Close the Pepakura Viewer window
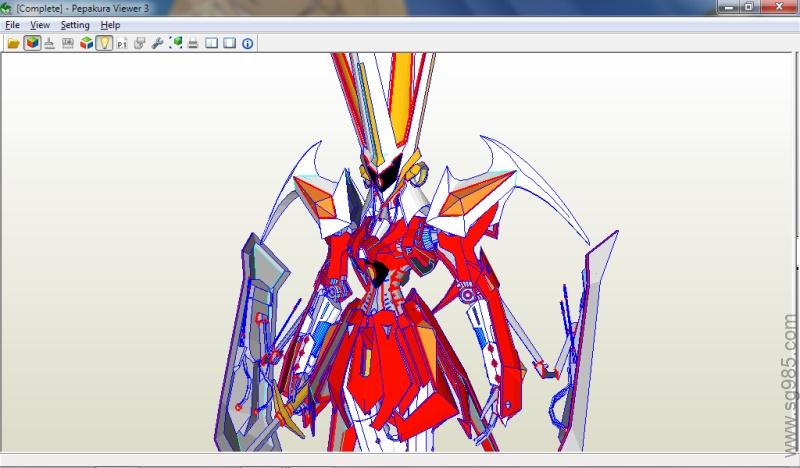 pyautogui.click(x=779, y=7)
